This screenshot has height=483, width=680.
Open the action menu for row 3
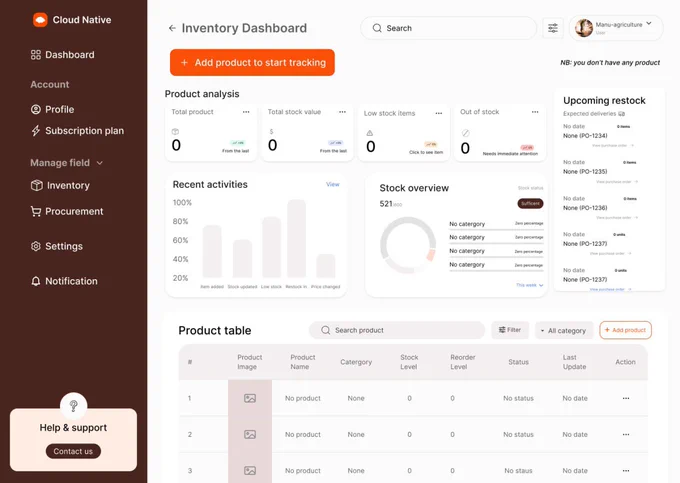tap(626, 470)
